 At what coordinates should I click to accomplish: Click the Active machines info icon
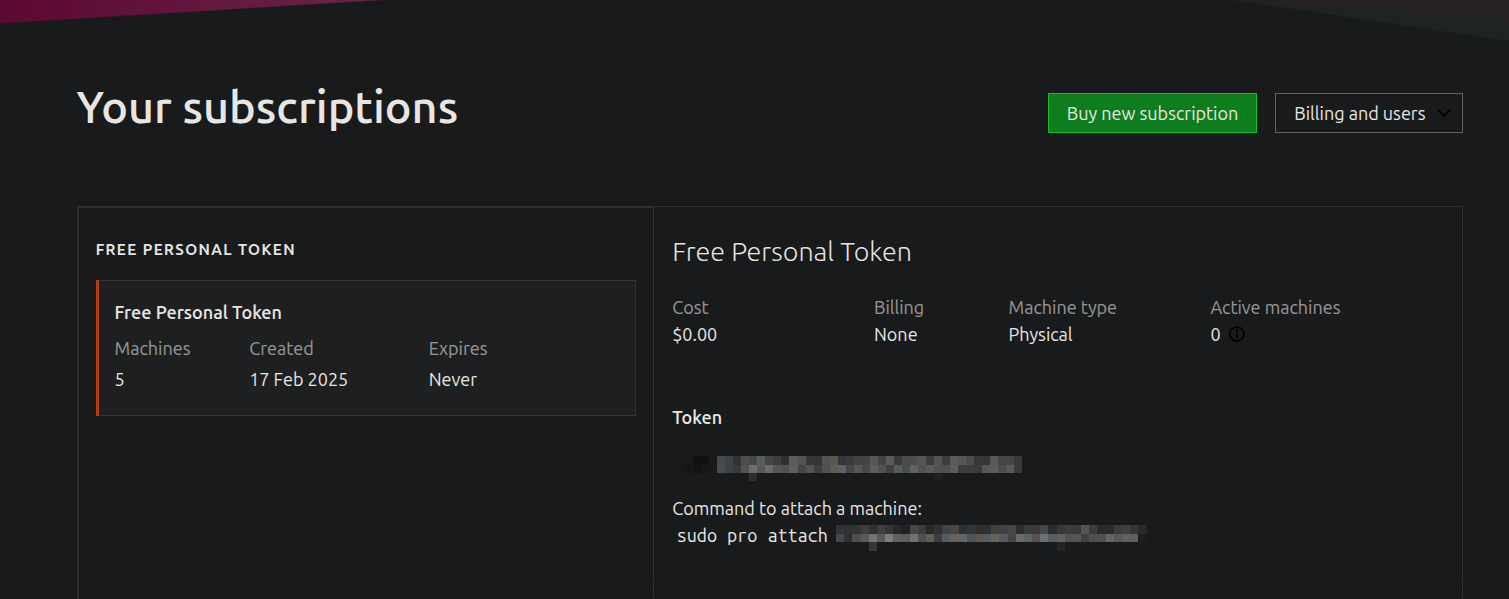click(1237, 335)
